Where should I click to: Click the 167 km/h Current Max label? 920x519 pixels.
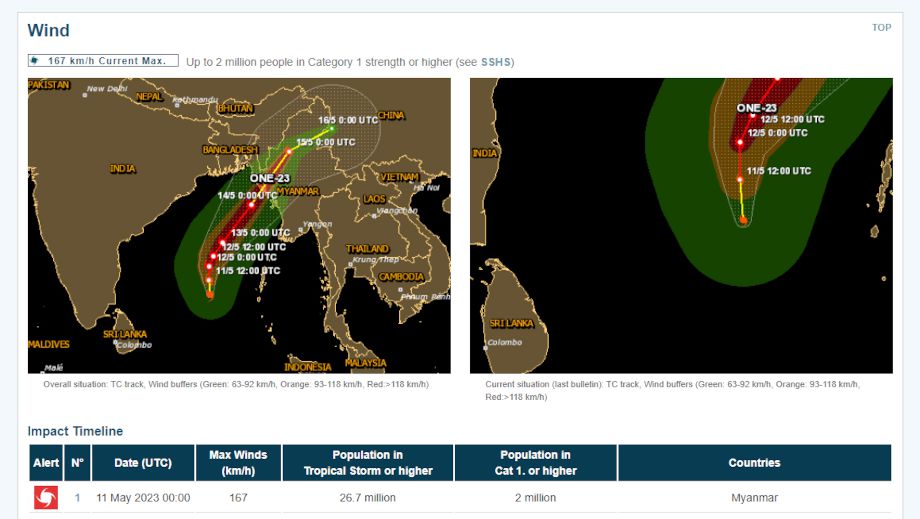pos(107,61)
